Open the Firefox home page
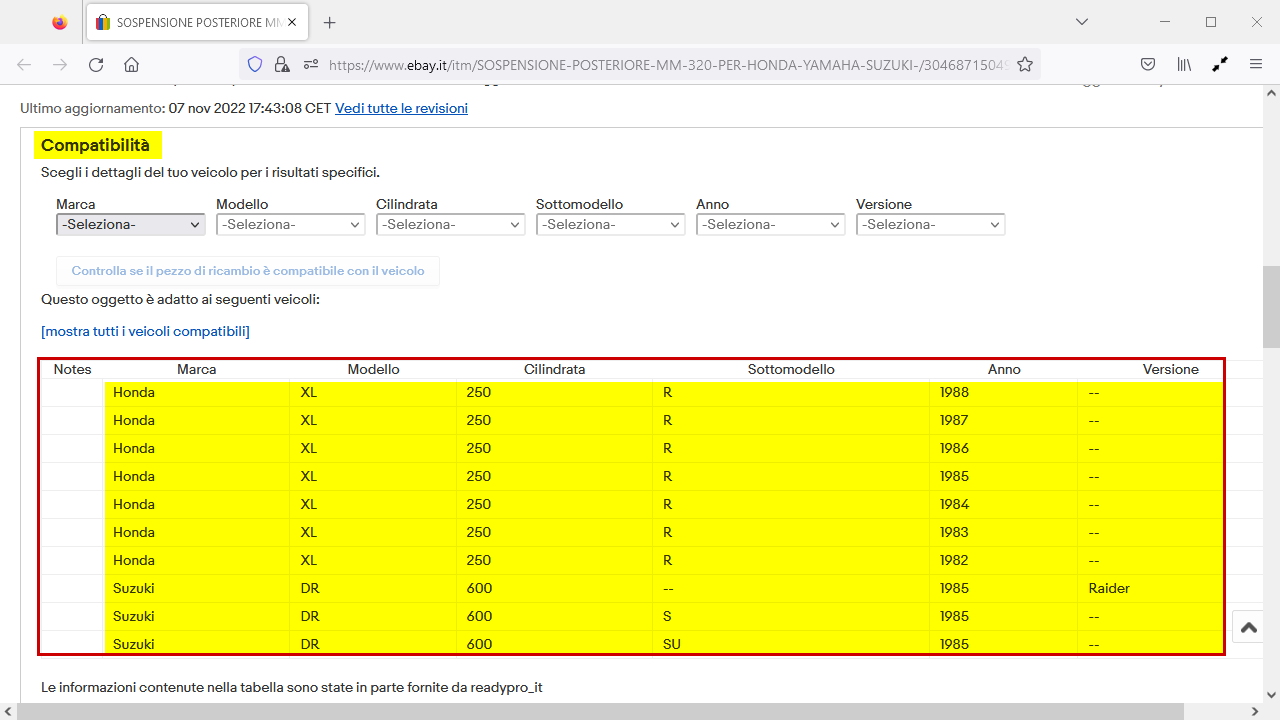Image resolution: width=1280 pixels, height=720 pixels. coord(131,64)
